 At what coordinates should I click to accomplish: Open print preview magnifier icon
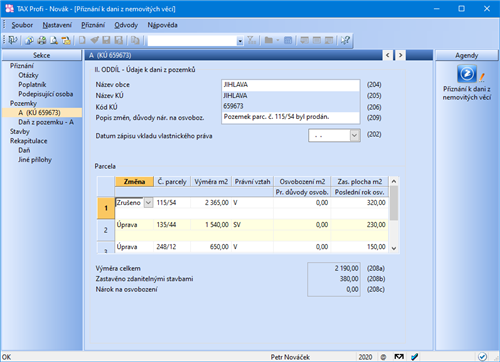[54, 40]
